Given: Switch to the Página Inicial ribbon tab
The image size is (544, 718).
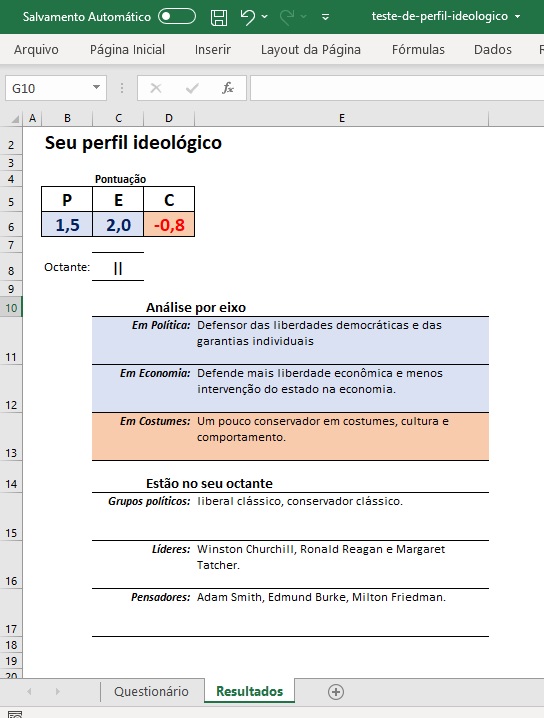Looking at the screenshot, I should point(127,49).
